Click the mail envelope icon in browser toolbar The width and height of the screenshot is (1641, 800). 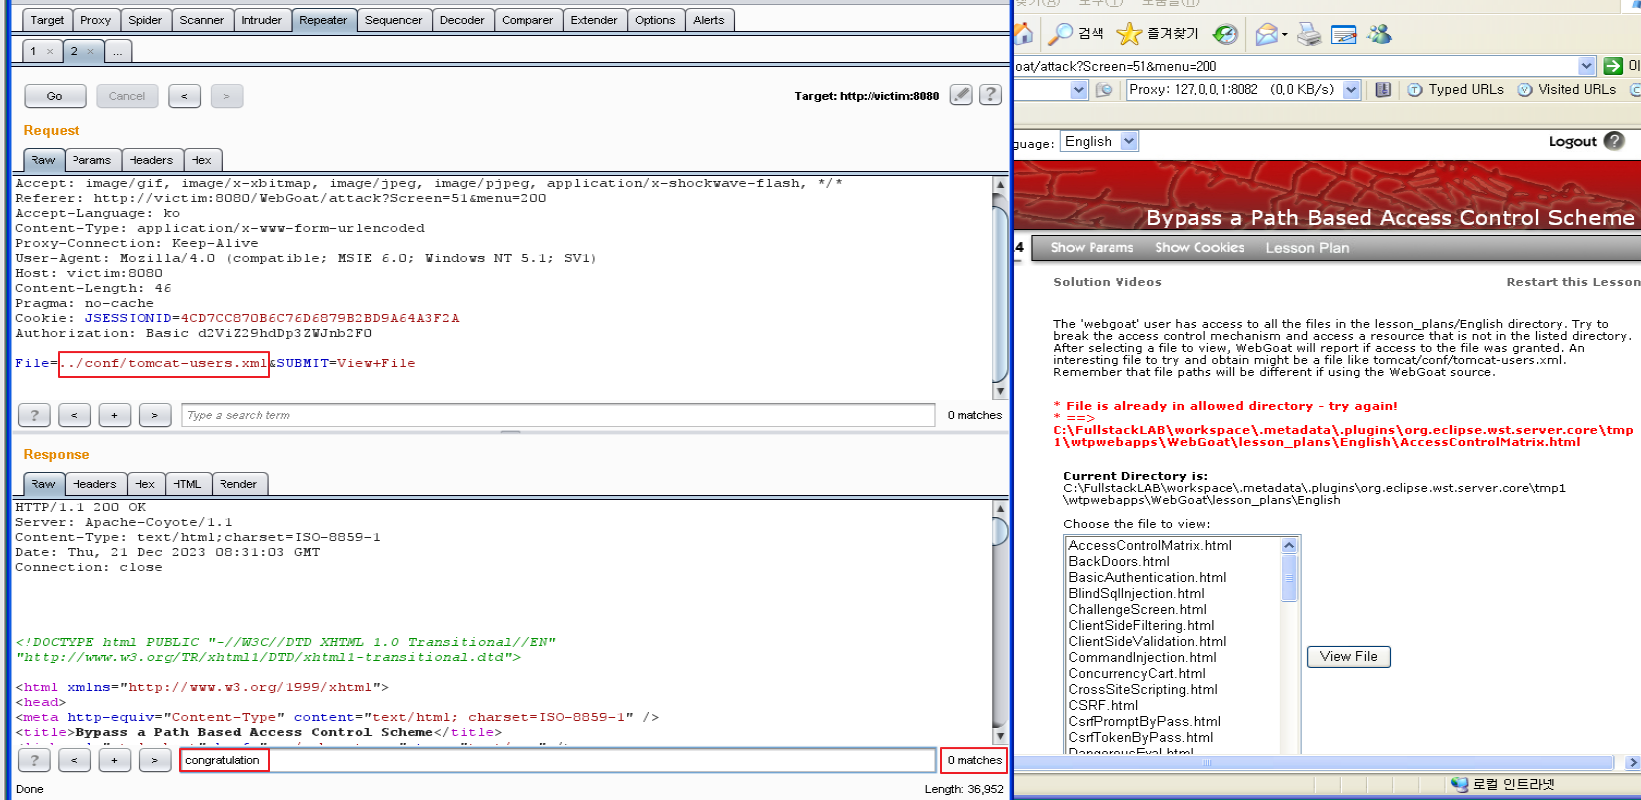coord(1266,34)
